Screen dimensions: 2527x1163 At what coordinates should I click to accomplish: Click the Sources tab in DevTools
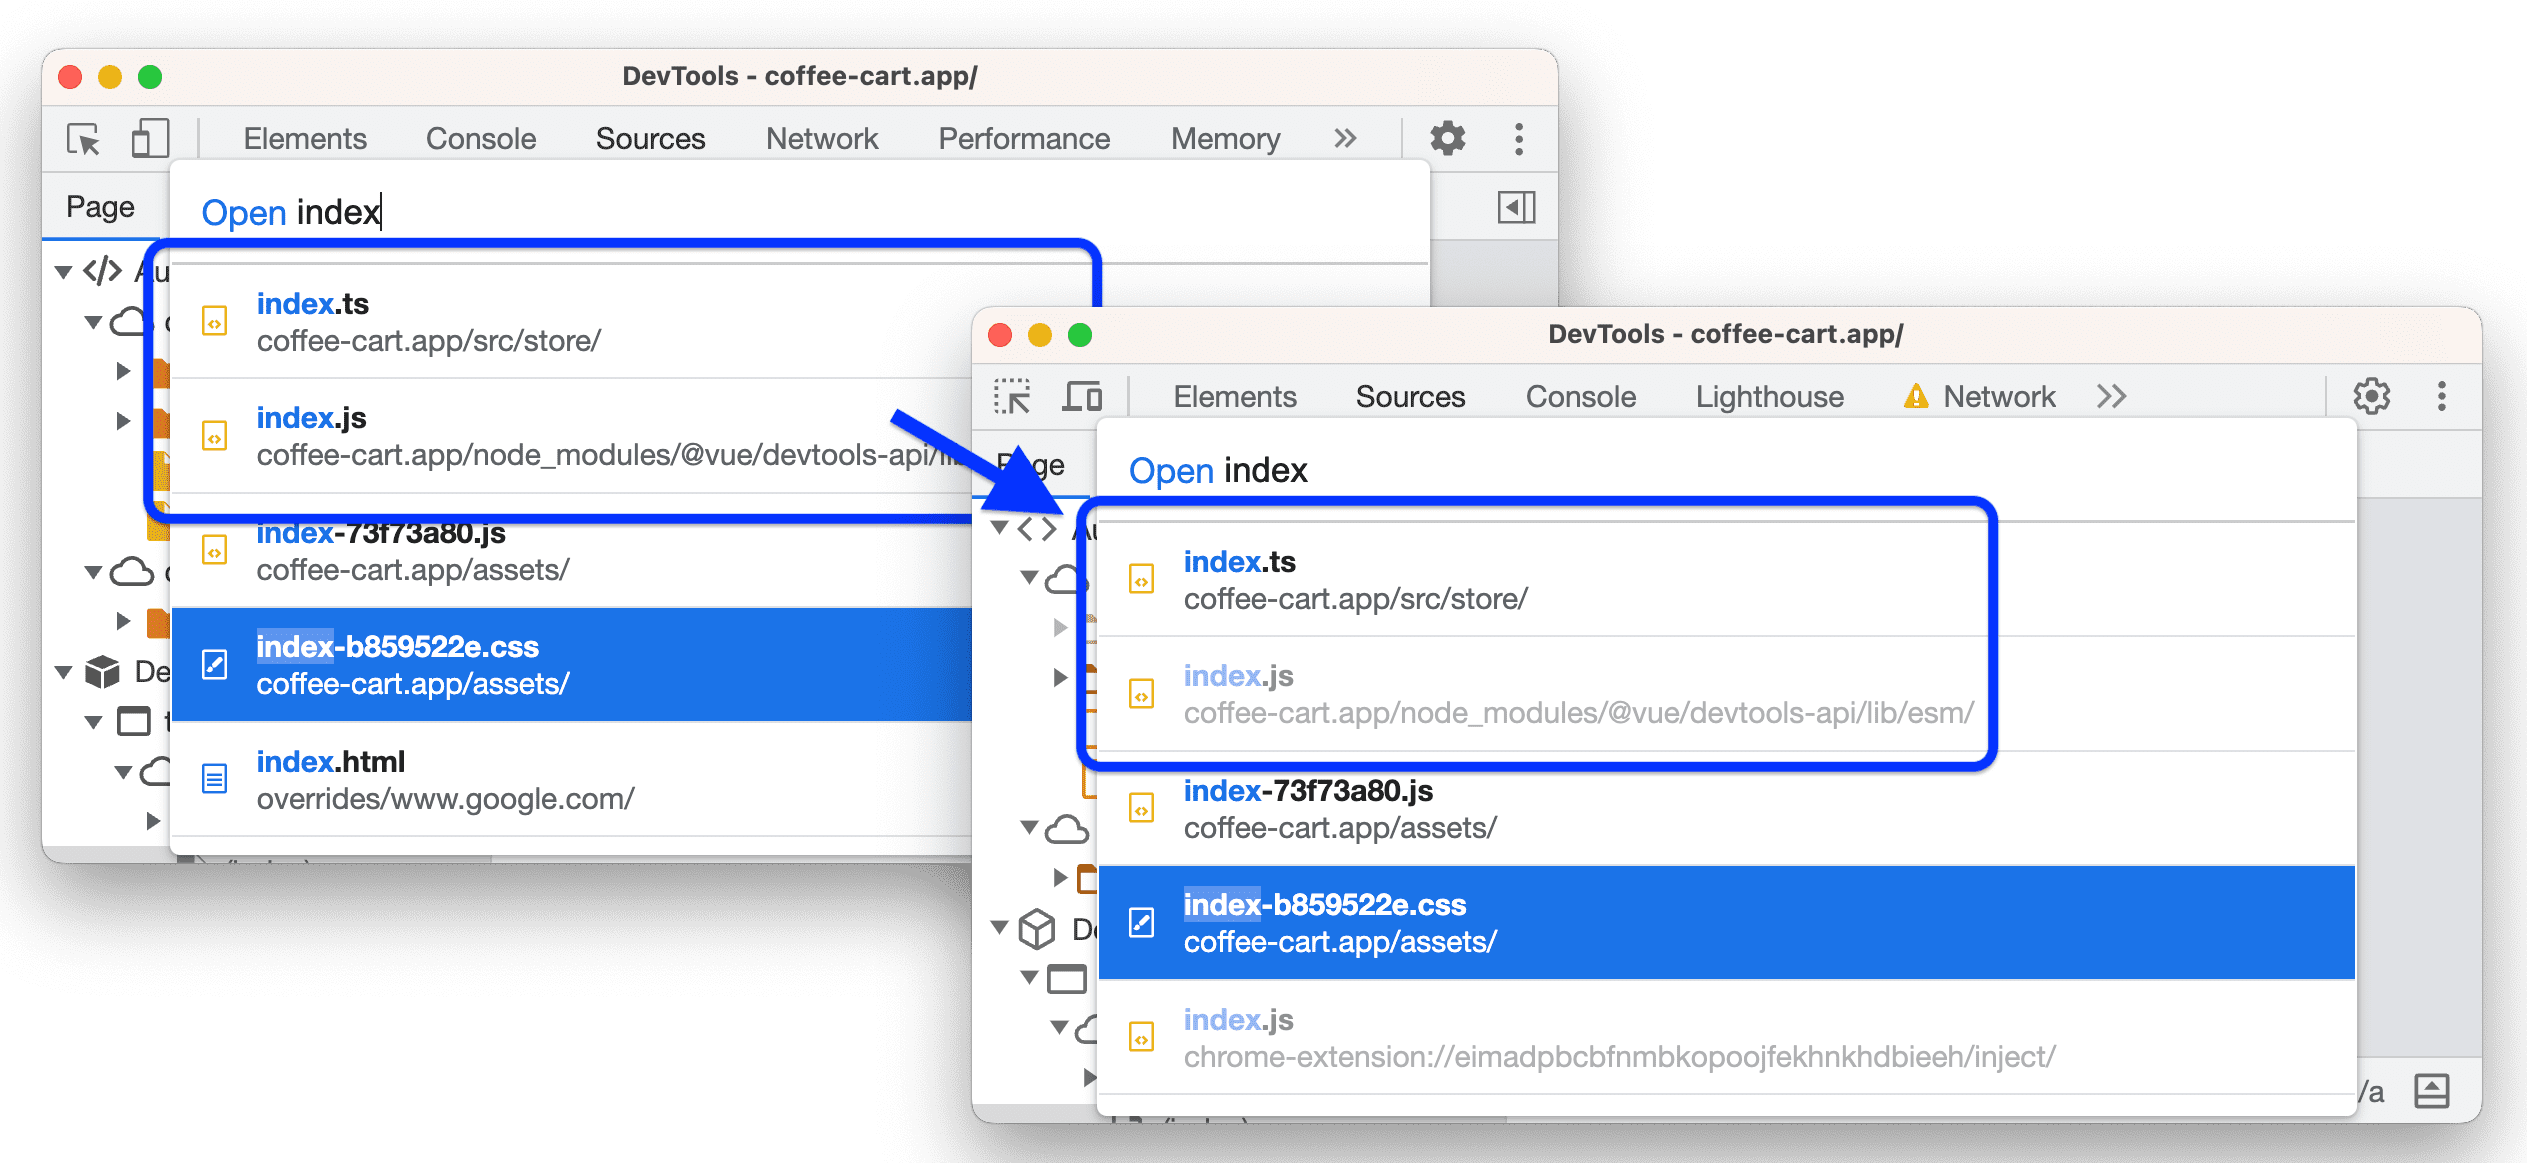pyautogui.click(x=648, y=139)
